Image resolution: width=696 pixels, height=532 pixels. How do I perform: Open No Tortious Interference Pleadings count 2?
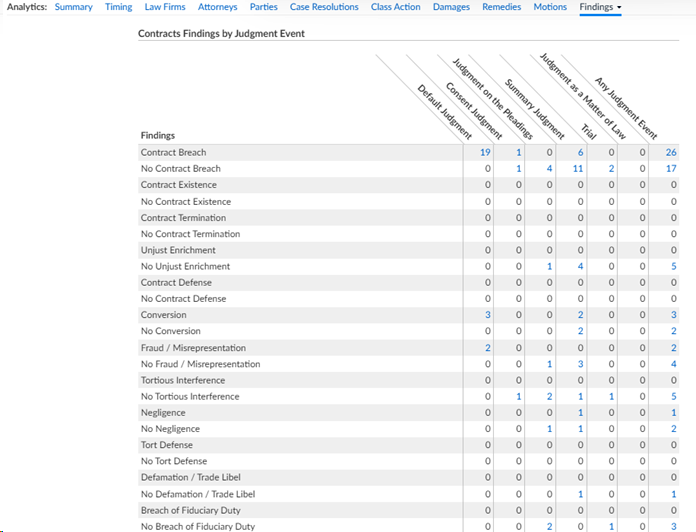pos(550,397)
